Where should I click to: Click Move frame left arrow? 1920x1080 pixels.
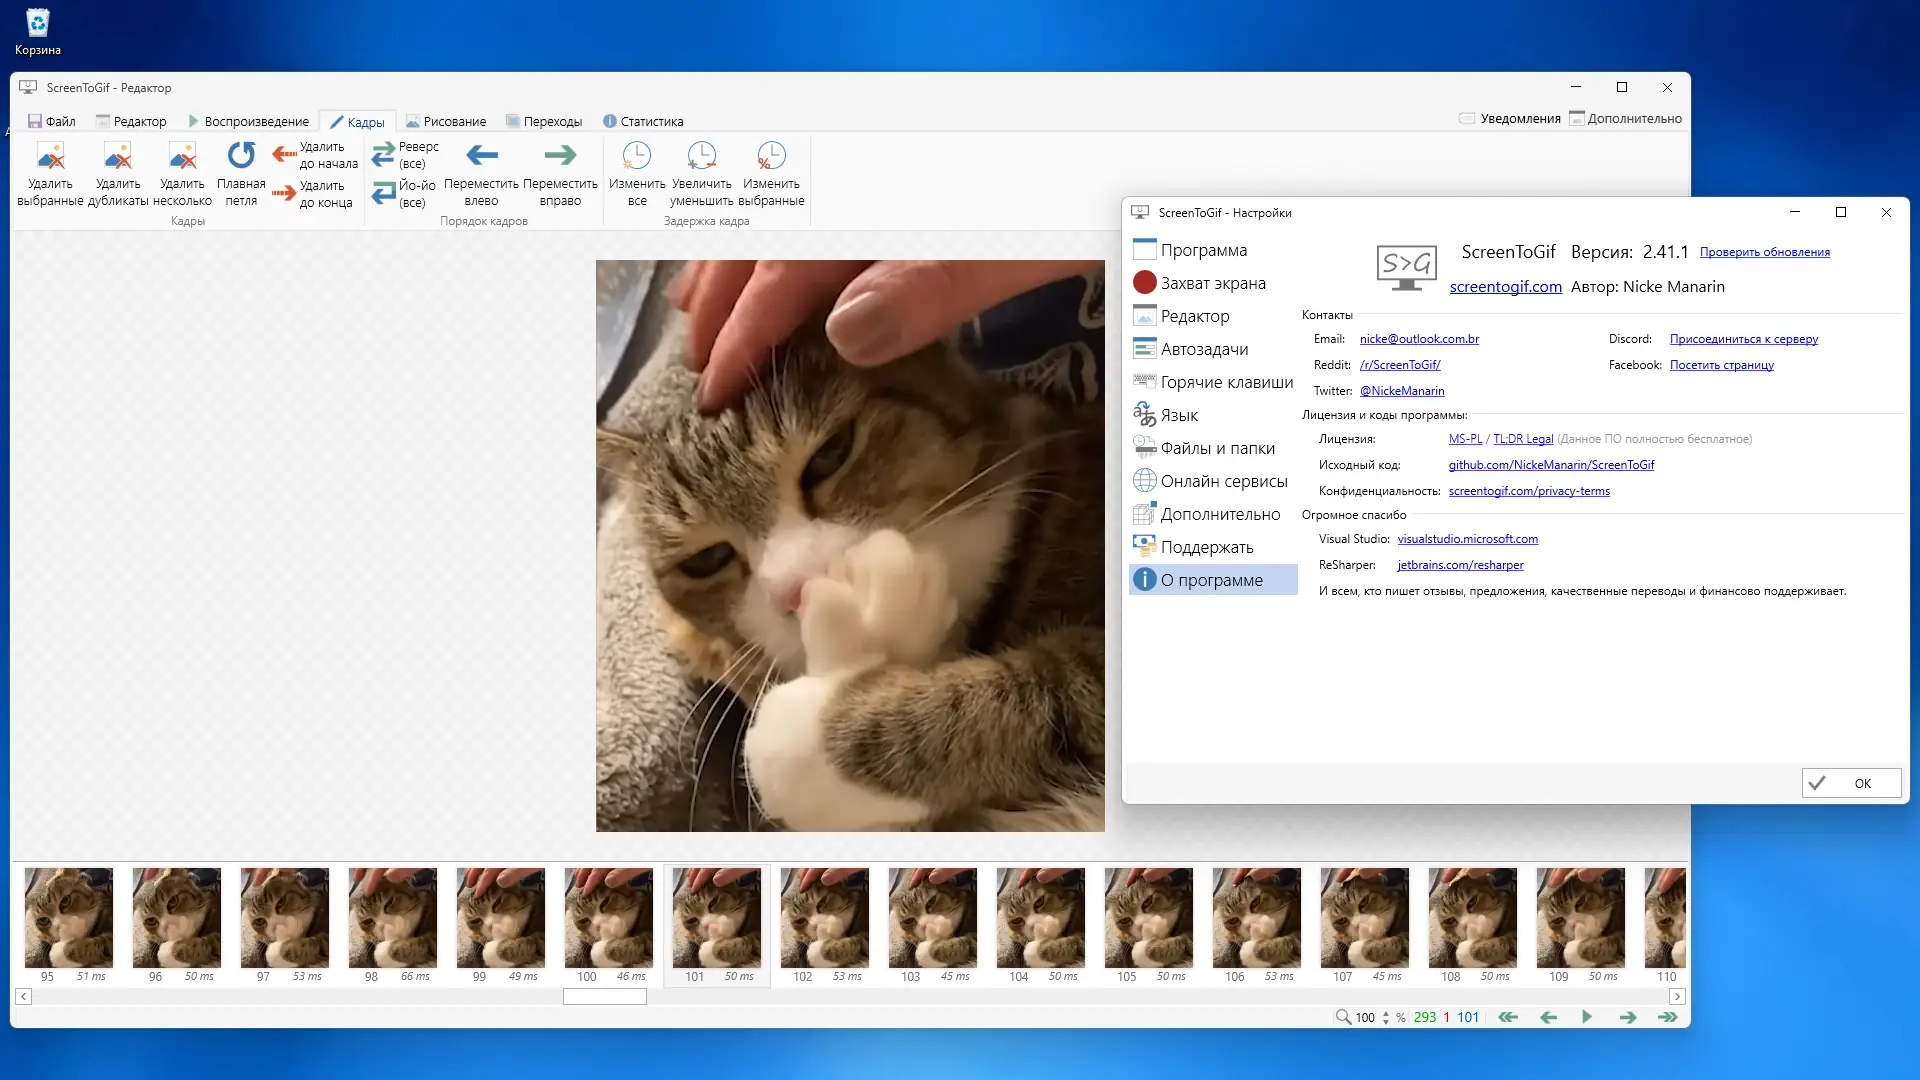pyautogui.click(x=481, y=156)
